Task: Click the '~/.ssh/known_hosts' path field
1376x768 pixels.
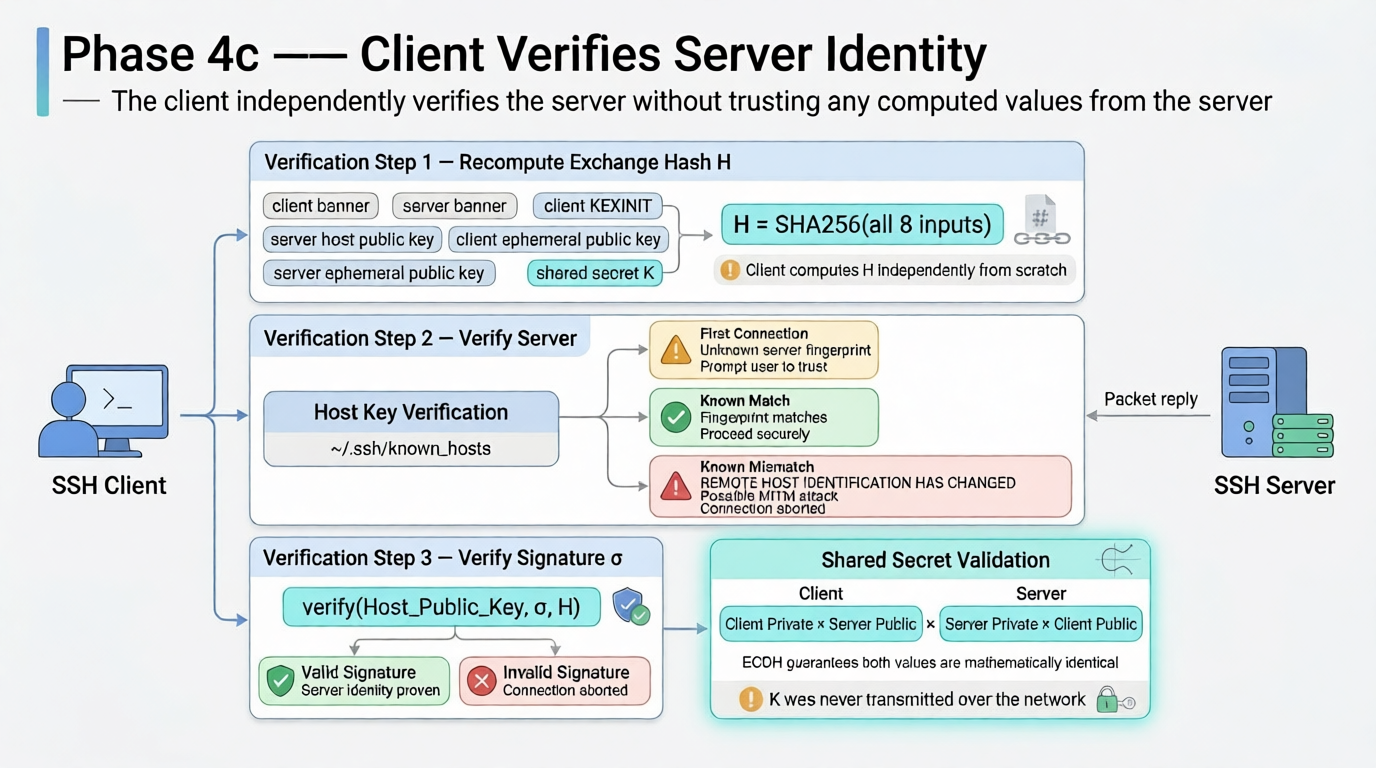Action: pos(411,449)
